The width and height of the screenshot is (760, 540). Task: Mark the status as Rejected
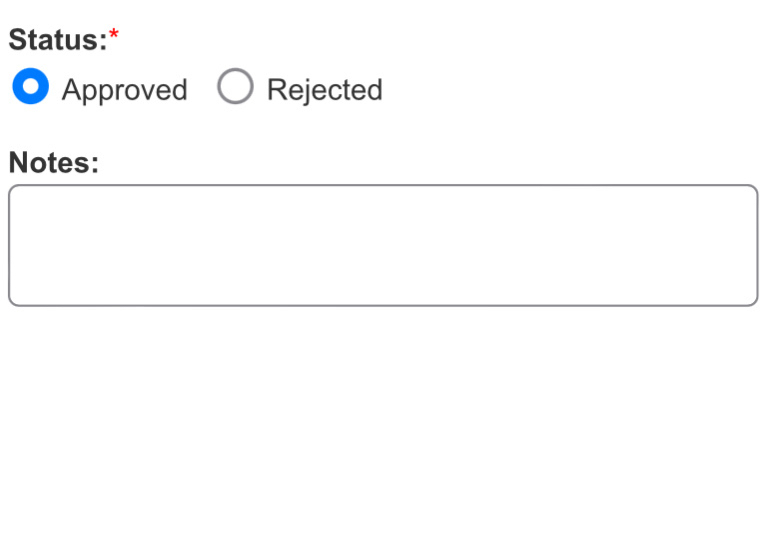tap(235, 88)
